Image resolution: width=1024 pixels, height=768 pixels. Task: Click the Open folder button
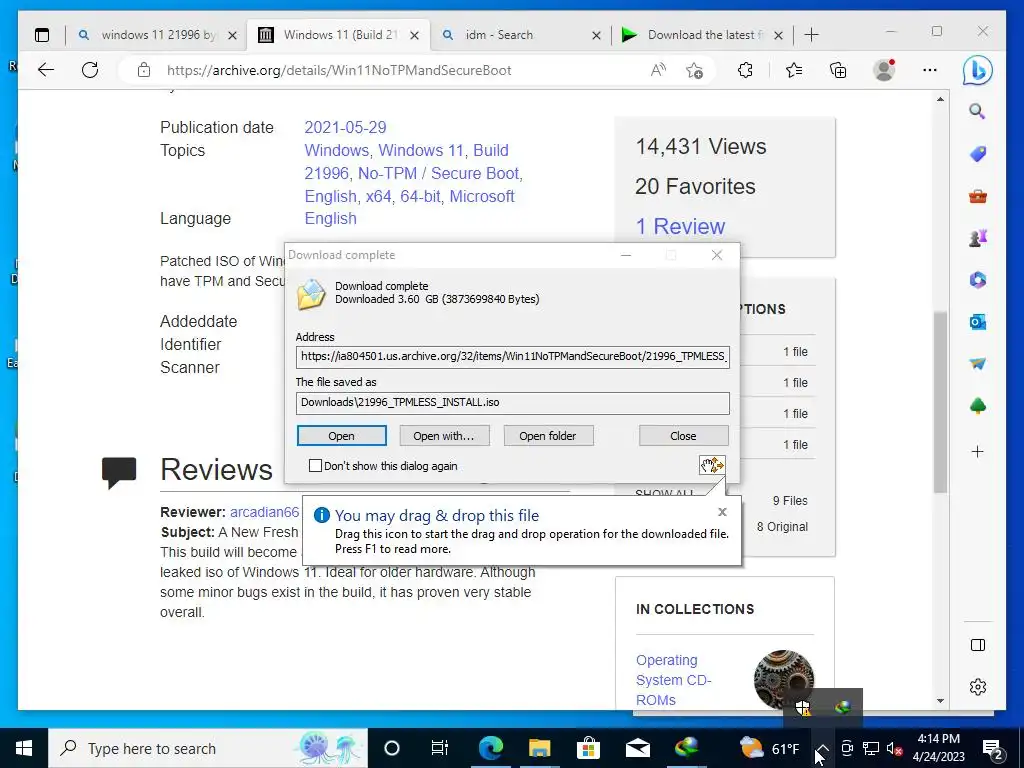tap(548, 436)
